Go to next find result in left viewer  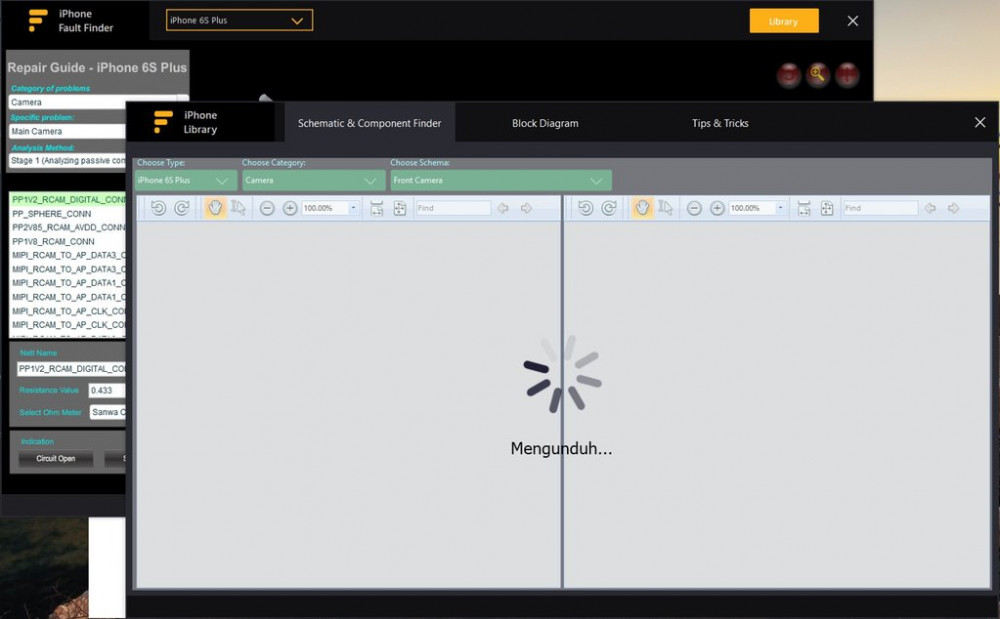pyautogui.click(x=526, y=208)
